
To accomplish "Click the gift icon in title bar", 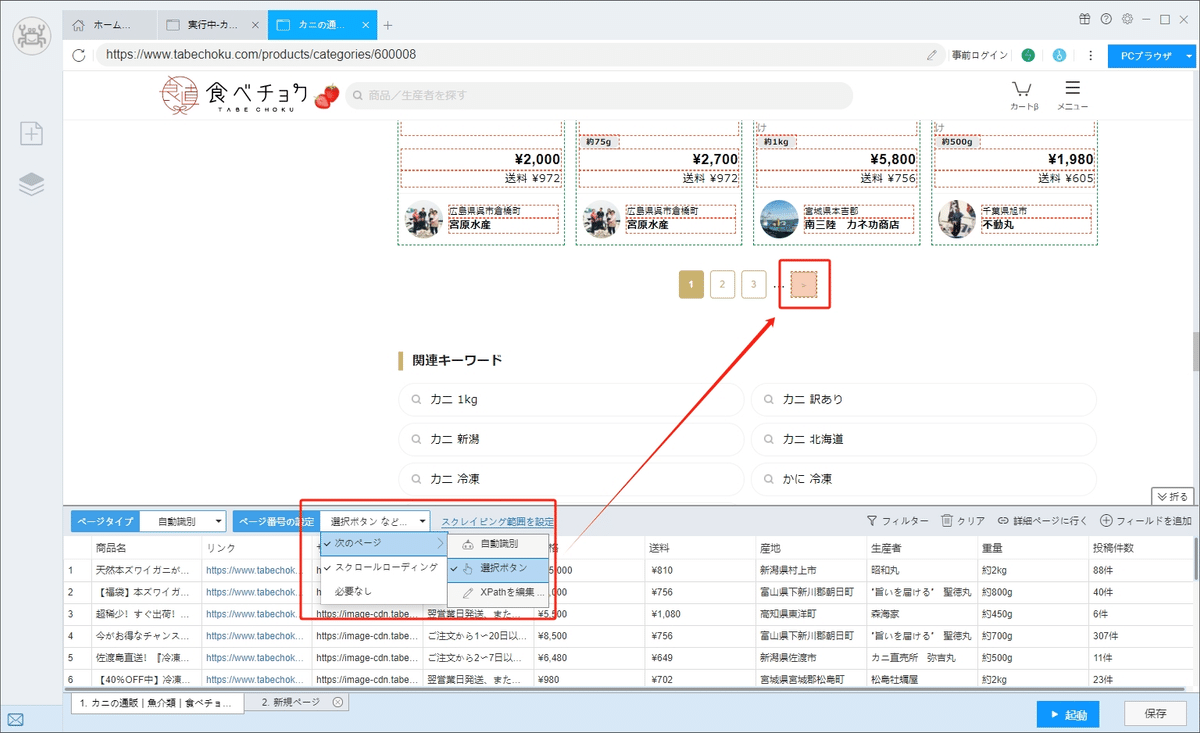I will (1085, 19).
